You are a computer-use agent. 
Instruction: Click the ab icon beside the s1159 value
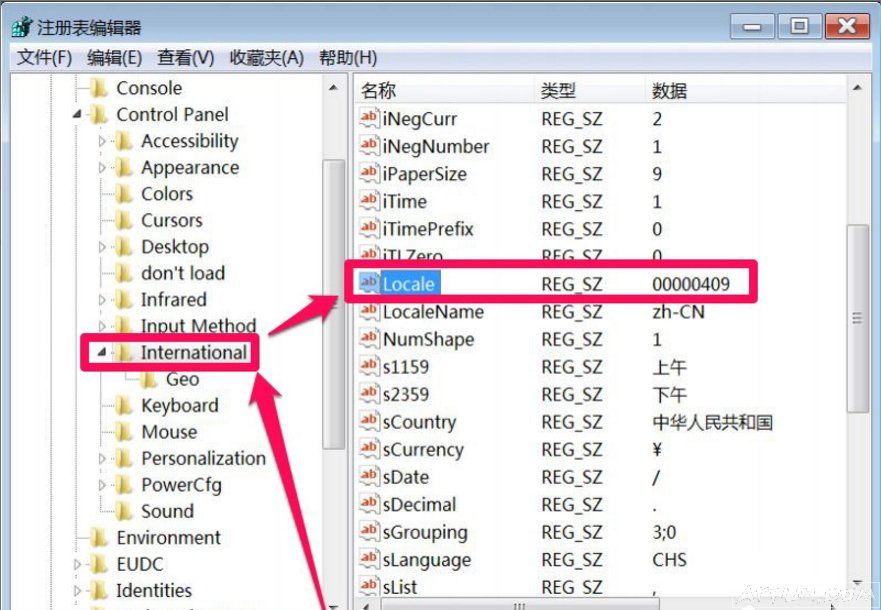368,367
